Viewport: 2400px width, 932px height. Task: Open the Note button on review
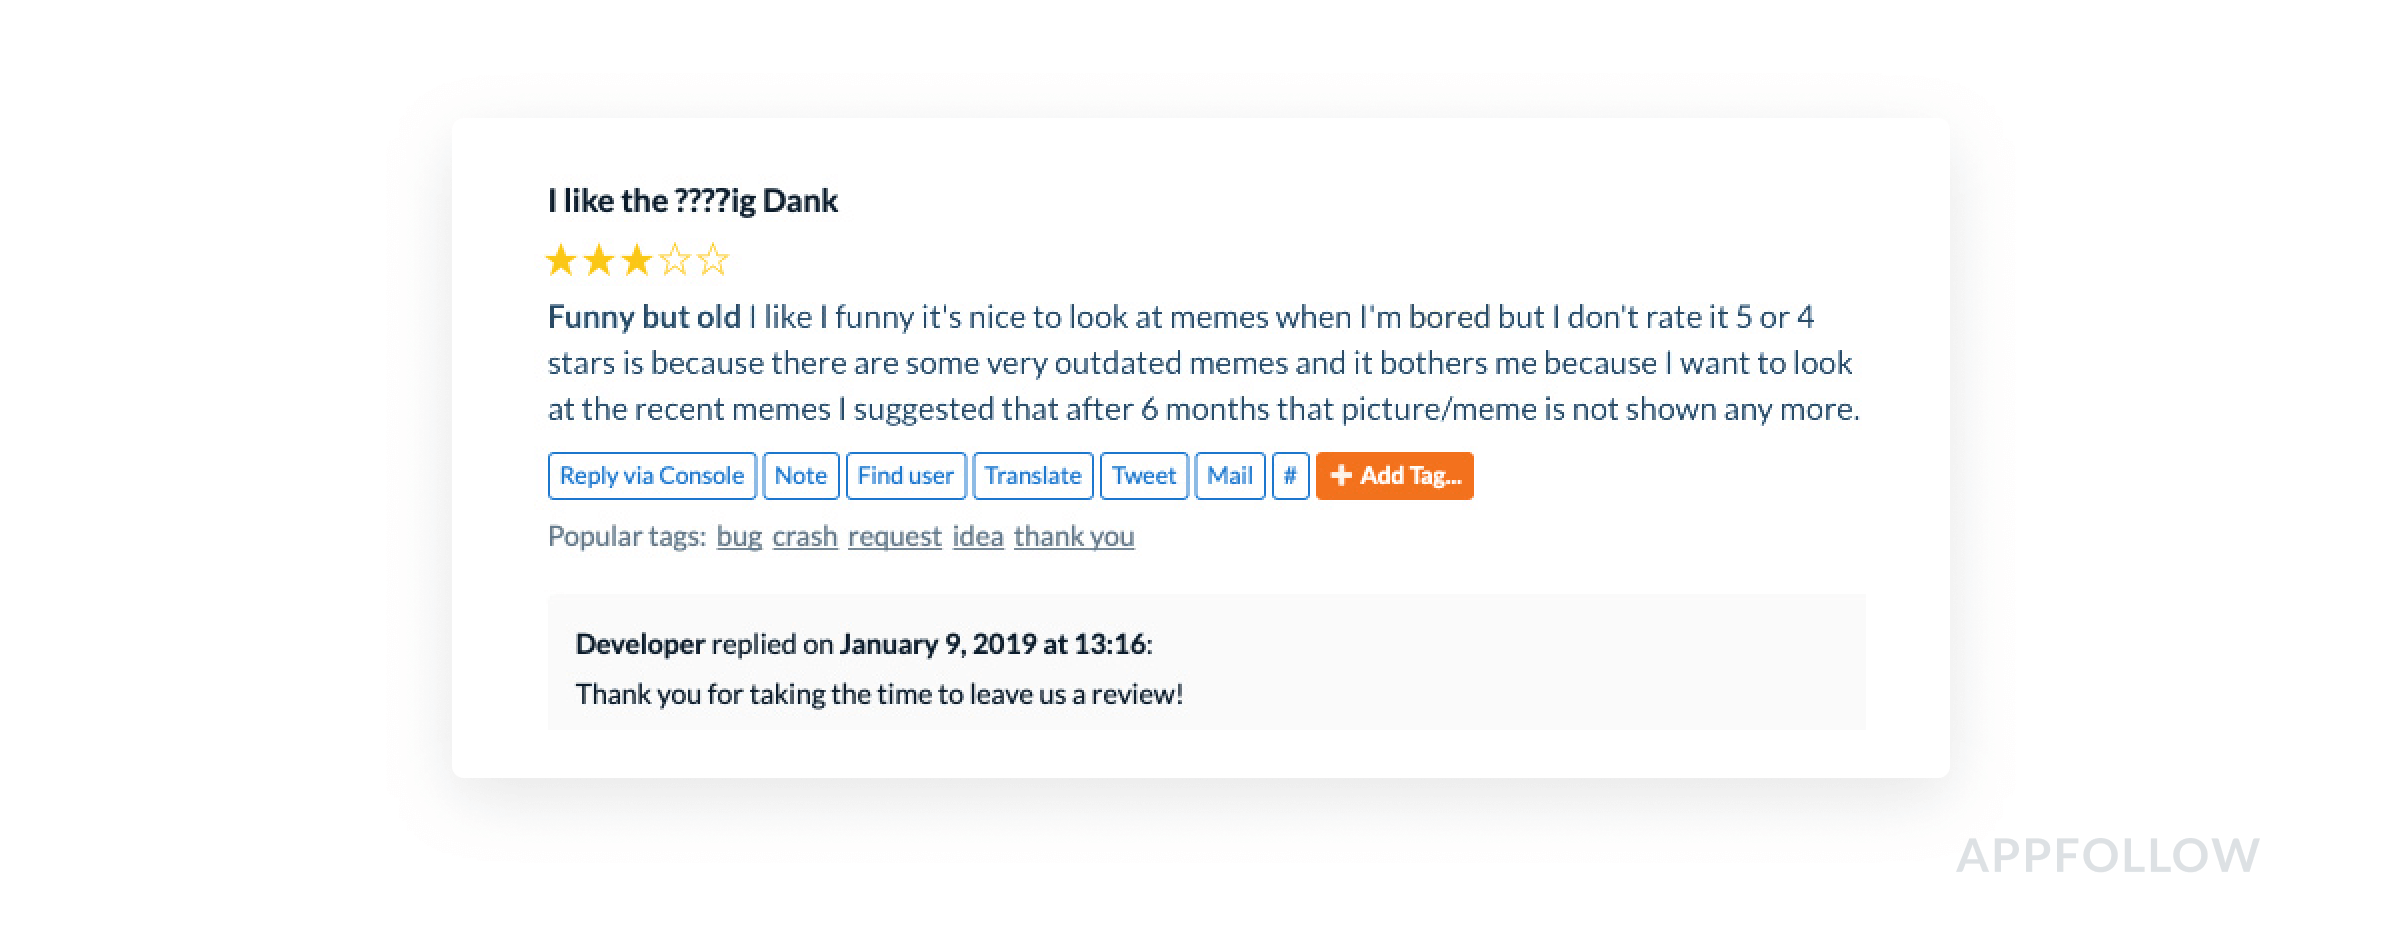800,476
